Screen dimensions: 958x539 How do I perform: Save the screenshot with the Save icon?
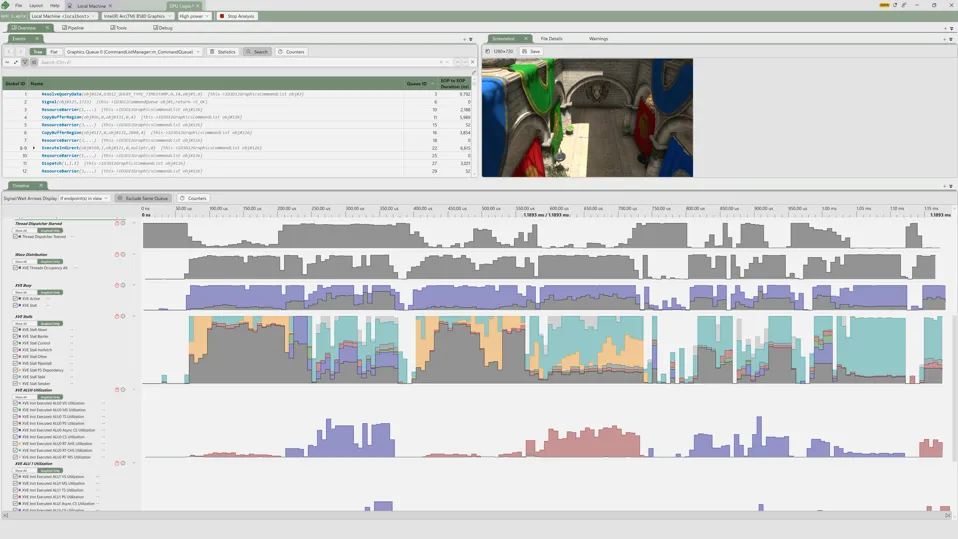531,51
